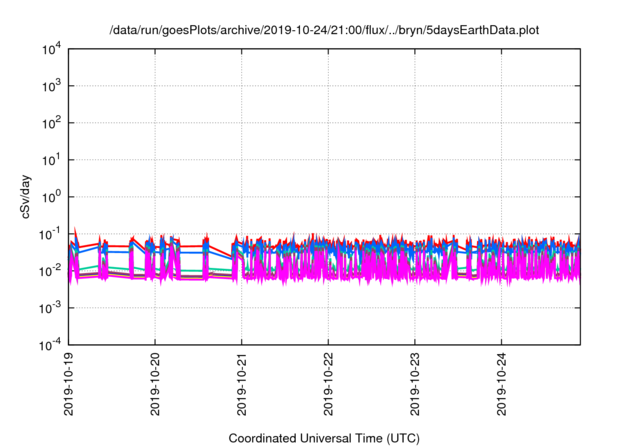Image resolution: width=640 pixels, height=448 pixels.
Task: Click the 2019-10-20 x-axis date label
Action: point(155,384)
